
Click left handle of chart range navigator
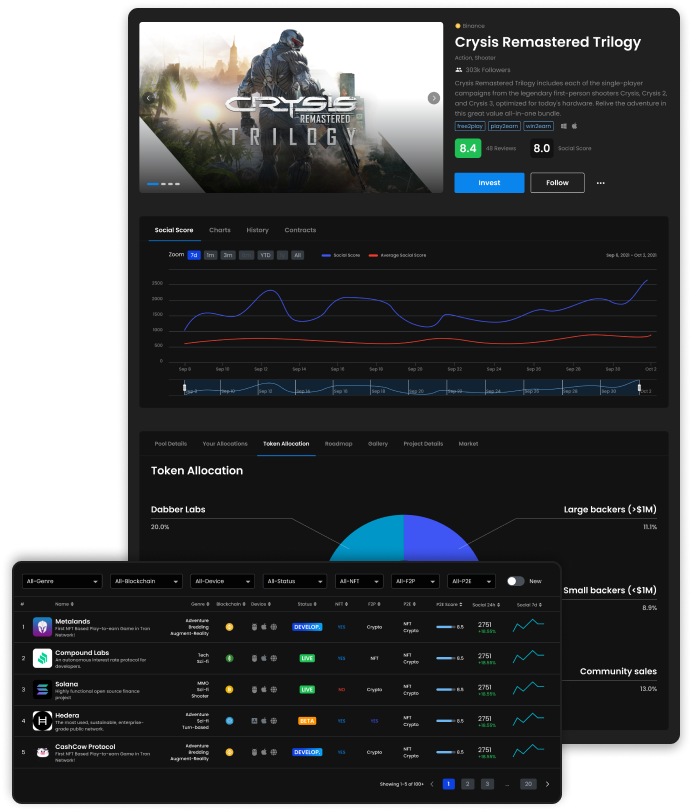(184, 387)
